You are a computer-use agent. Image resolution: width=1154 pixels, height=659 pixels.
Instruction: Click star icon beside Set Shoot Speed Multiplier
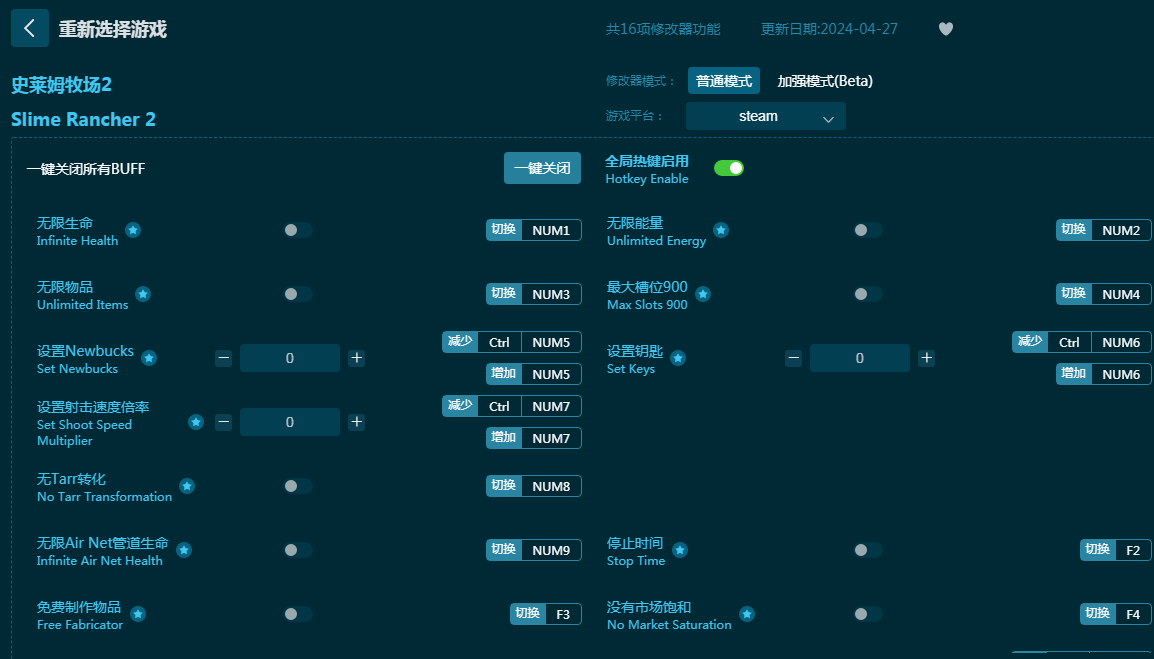(x=196, y=422)
